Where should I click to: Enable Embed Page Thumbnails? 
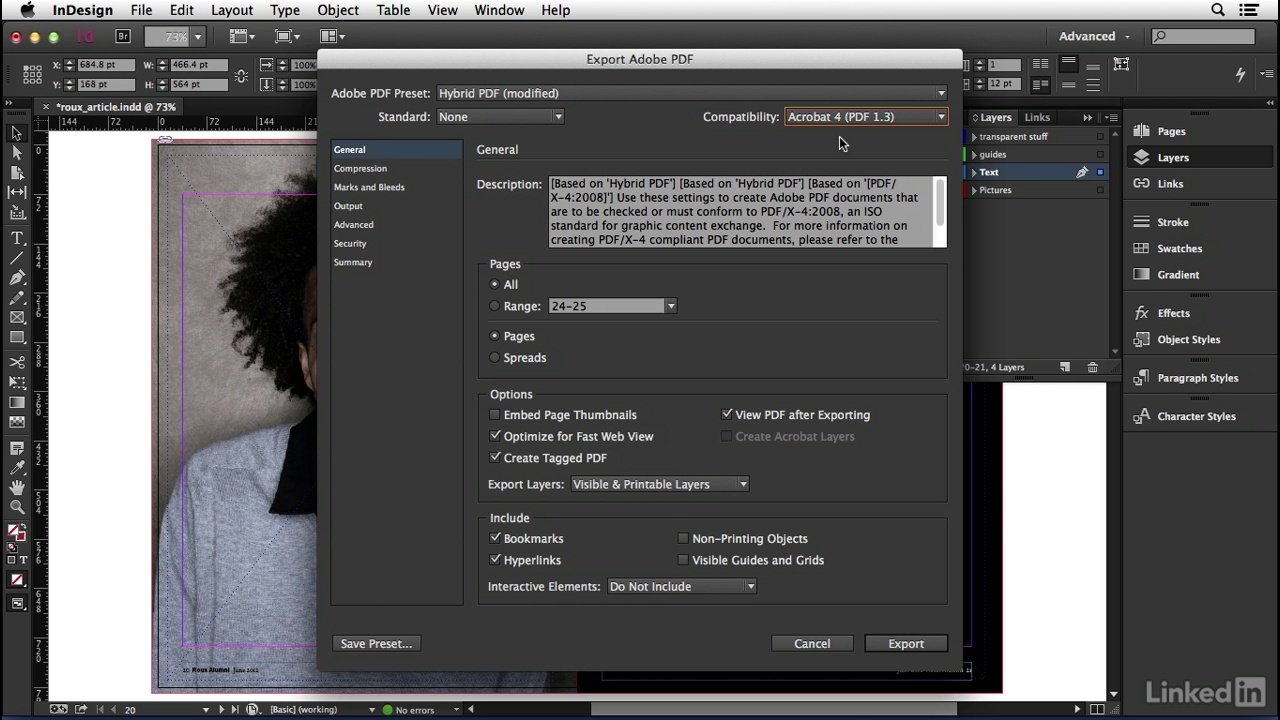tap(494, 414)
